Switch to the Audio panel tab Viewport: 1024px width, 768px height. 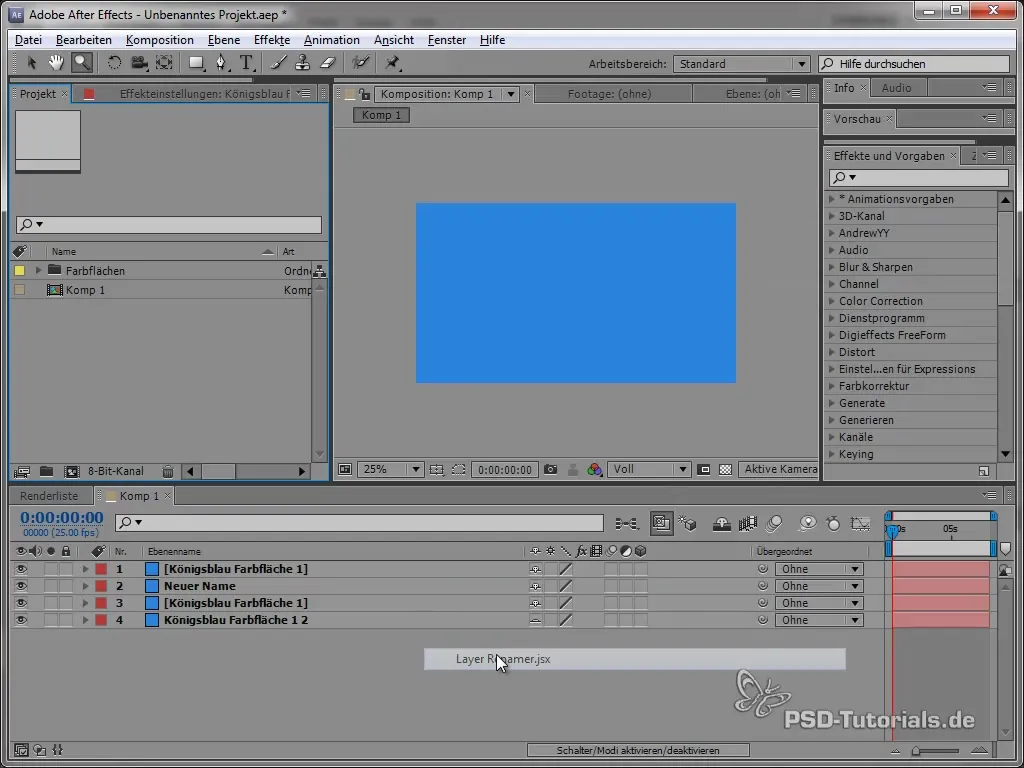896,88
